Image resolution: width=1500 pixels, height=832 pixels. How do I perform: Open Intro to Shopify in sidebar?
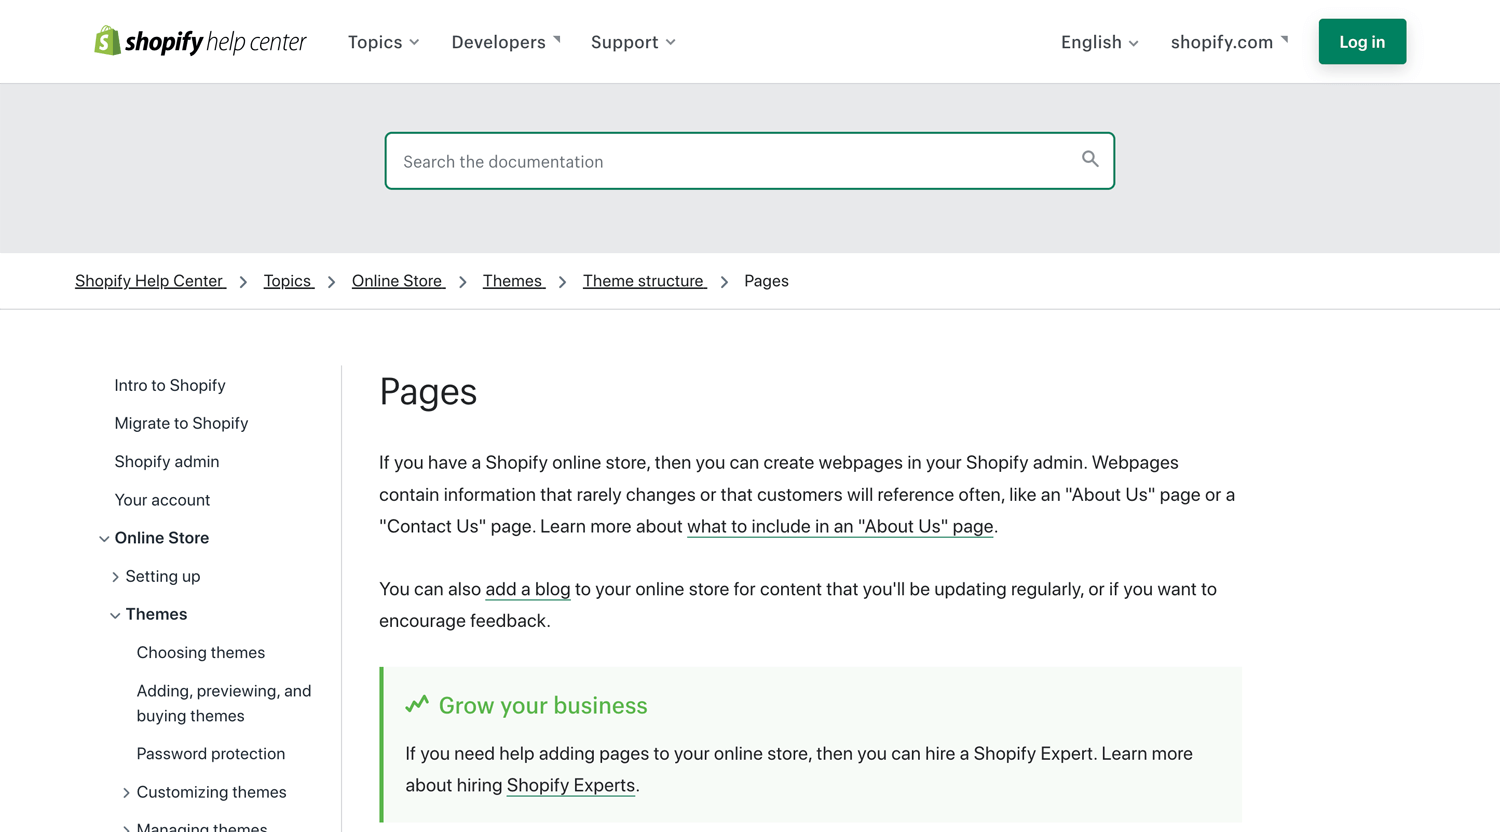170,385
